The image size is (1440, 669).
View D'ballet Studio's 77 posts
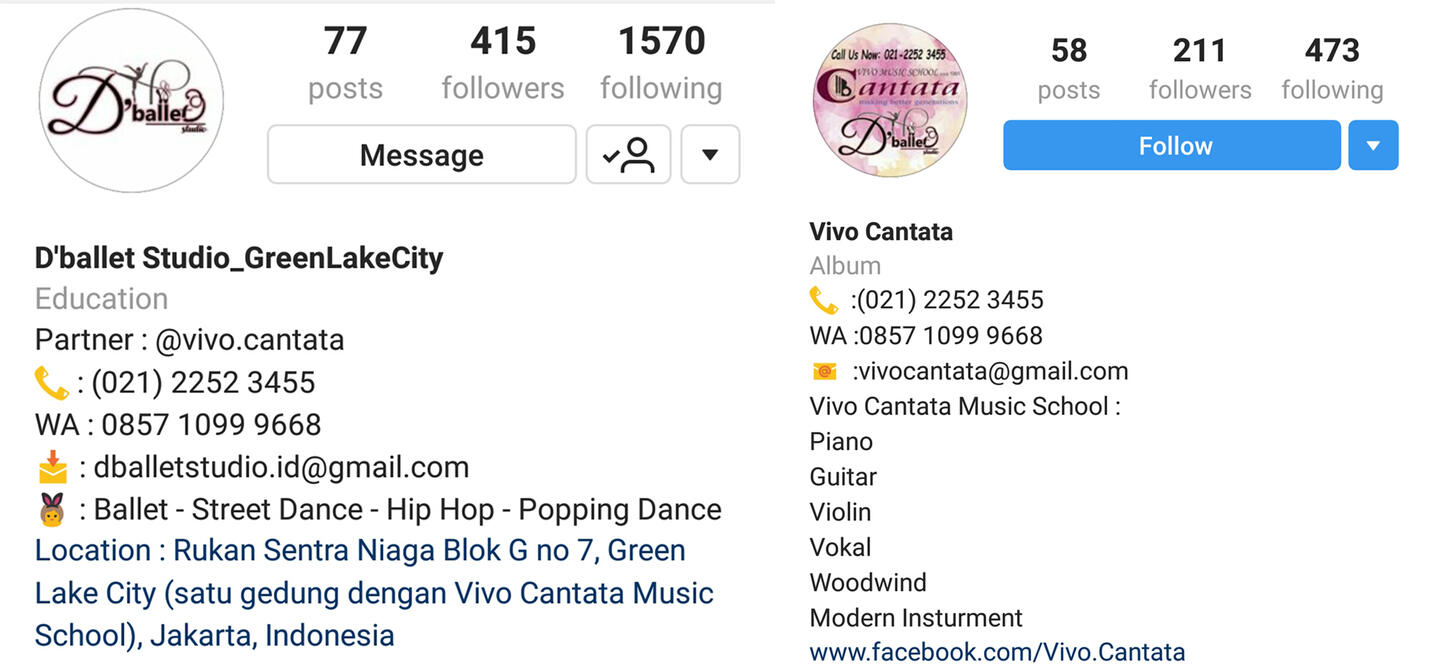coord(345,63)
